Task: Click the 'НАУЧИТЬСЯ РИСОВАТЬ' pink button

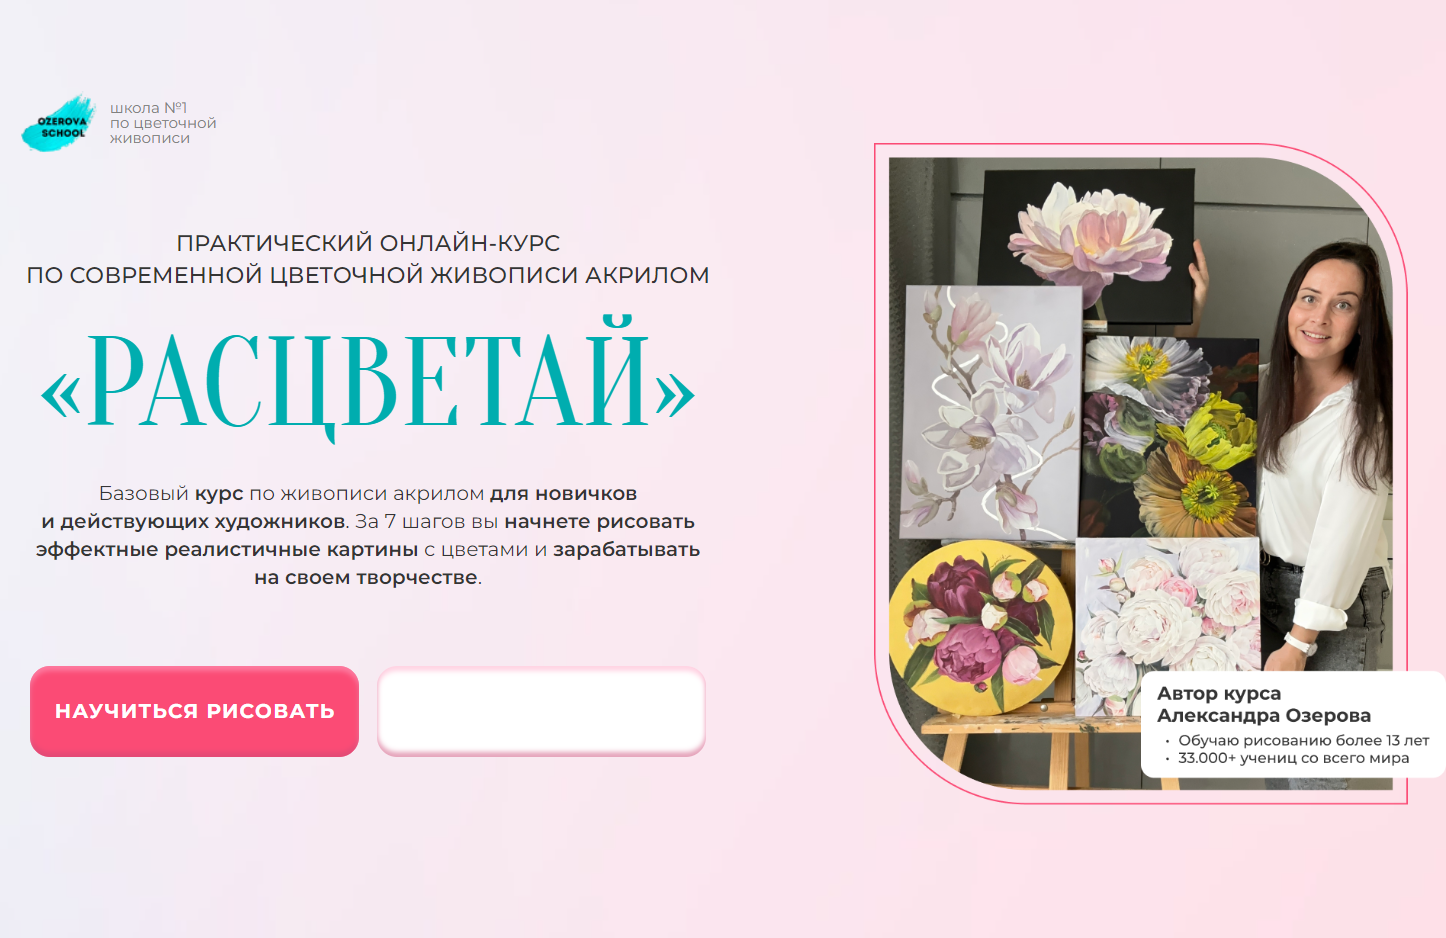Action: 194,711
